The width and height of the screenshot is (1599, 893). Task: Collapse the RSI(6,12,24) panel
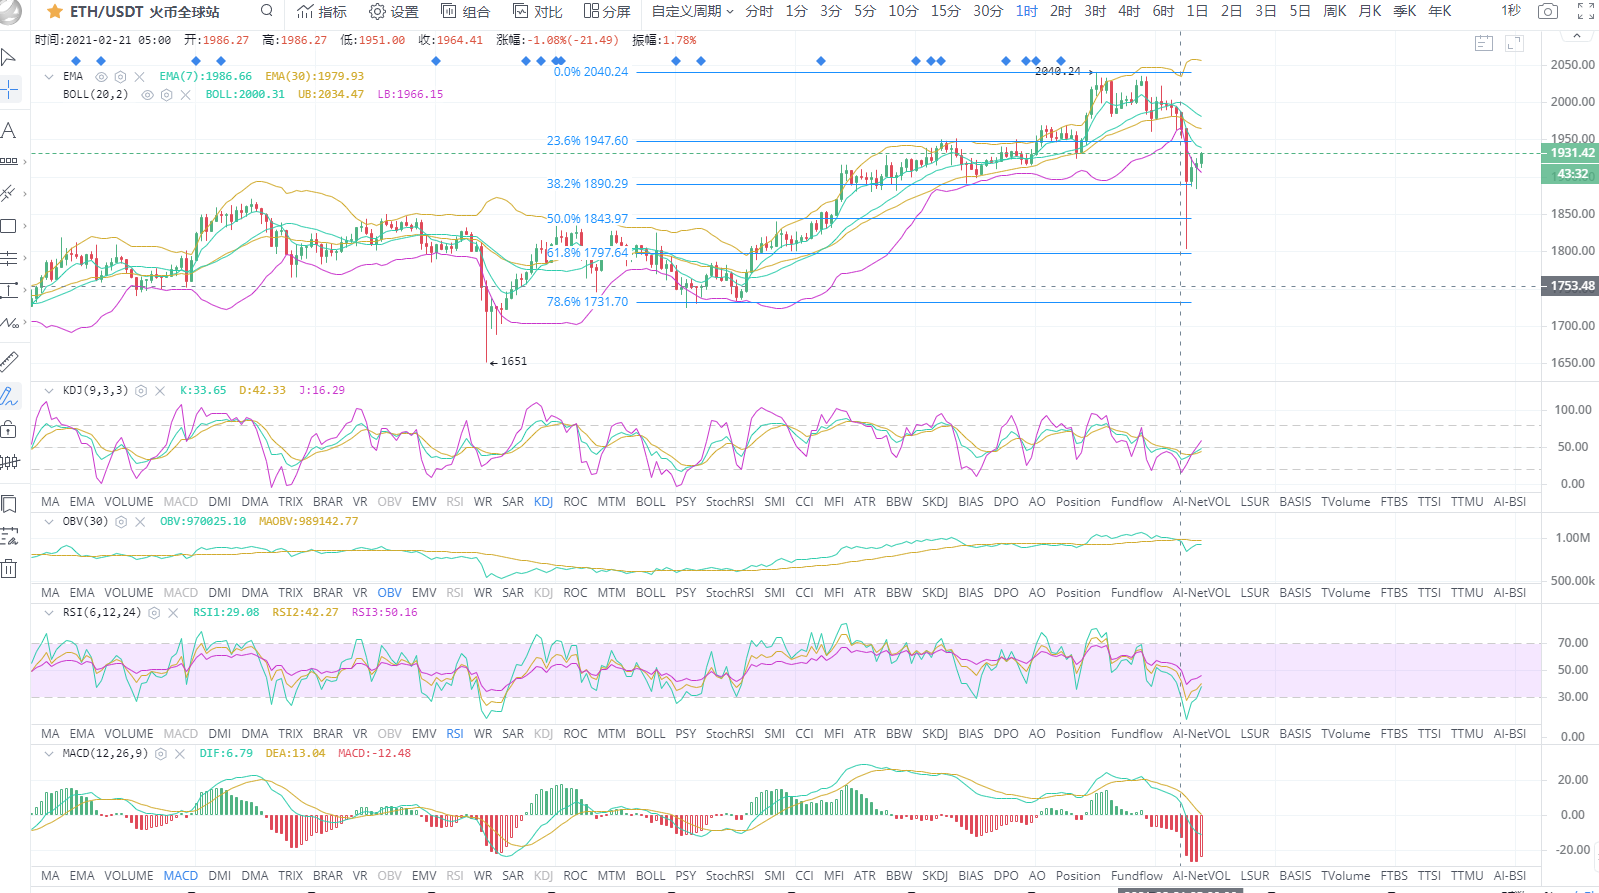point(49,612)
